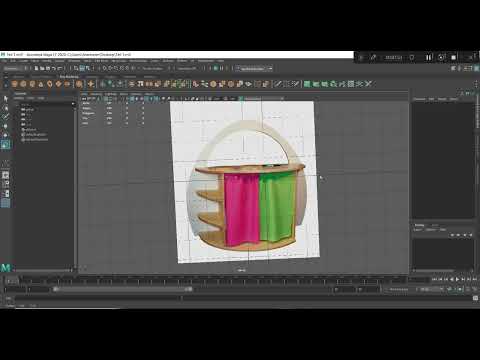Toggle Snap to curves
The height and width of the screenshot is (360, 480).
tap(110, 68)
